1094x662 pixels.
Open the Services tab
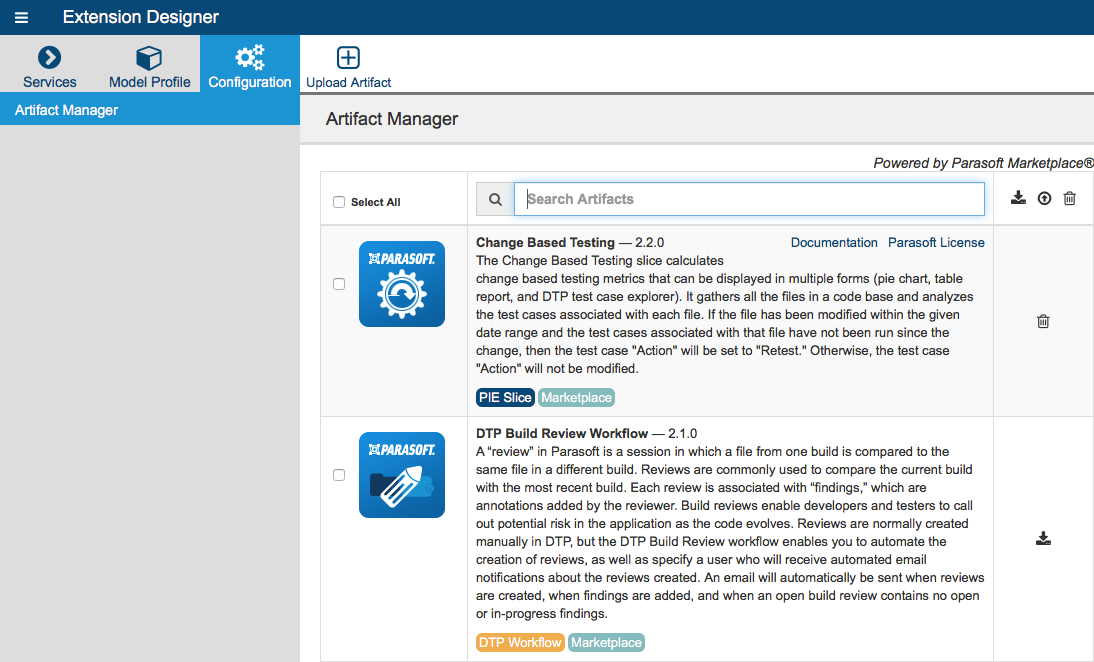tap(50, 67)
